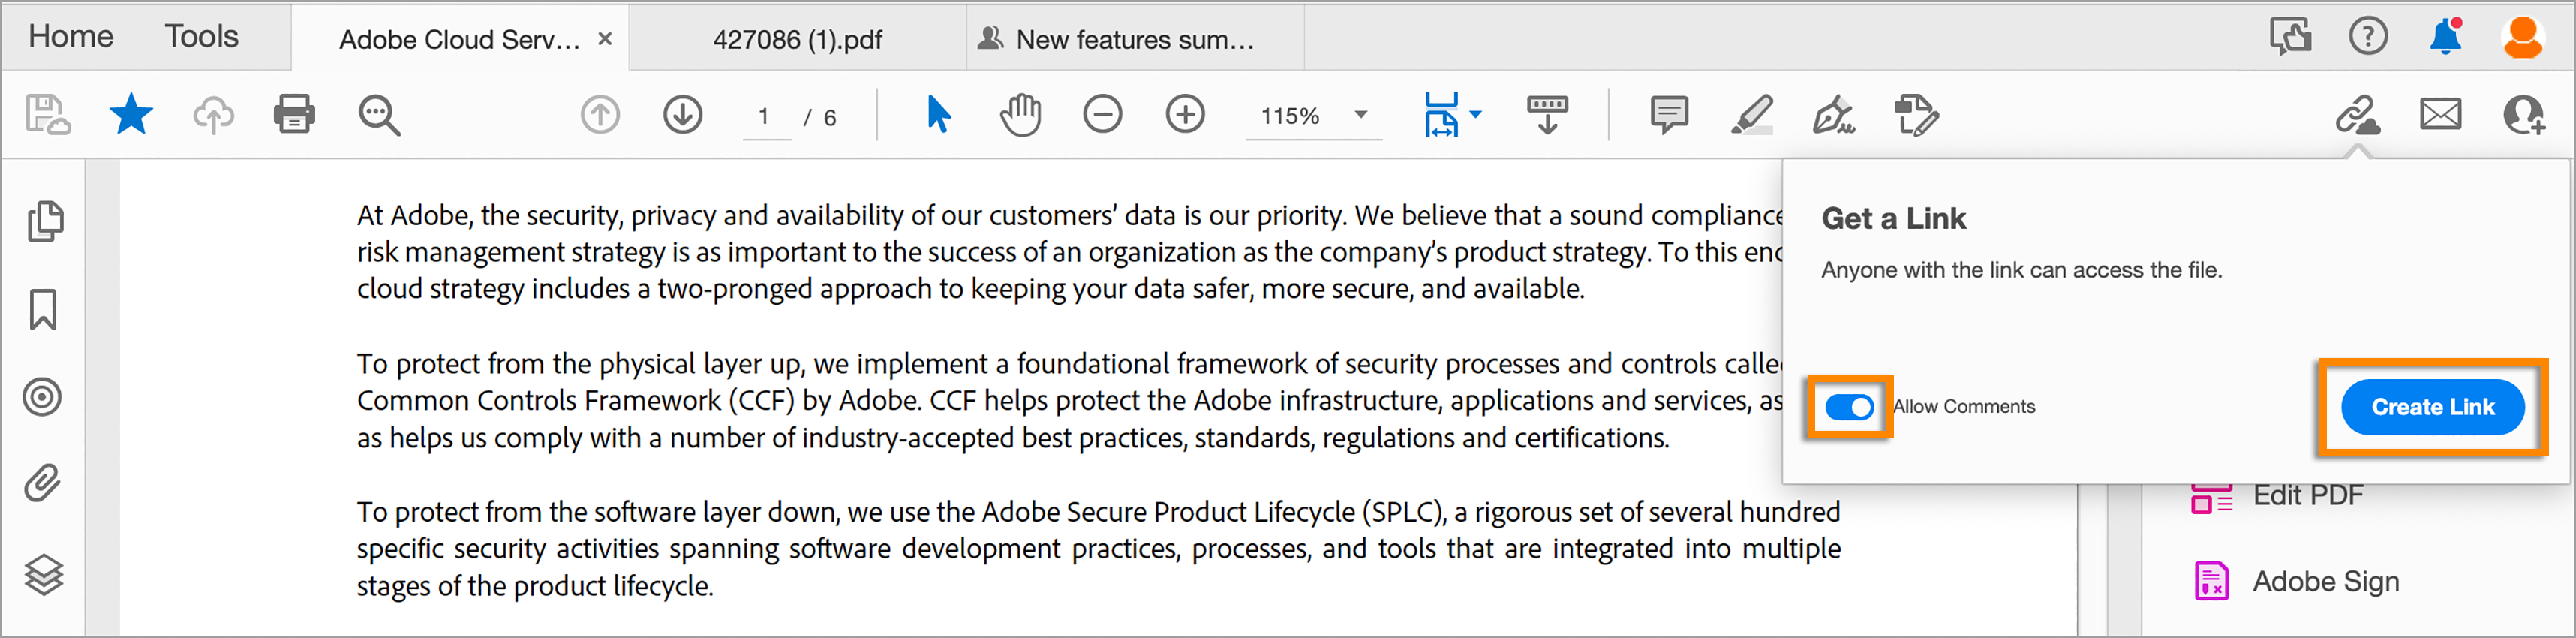Open the Bookmarks side panel

43,310
